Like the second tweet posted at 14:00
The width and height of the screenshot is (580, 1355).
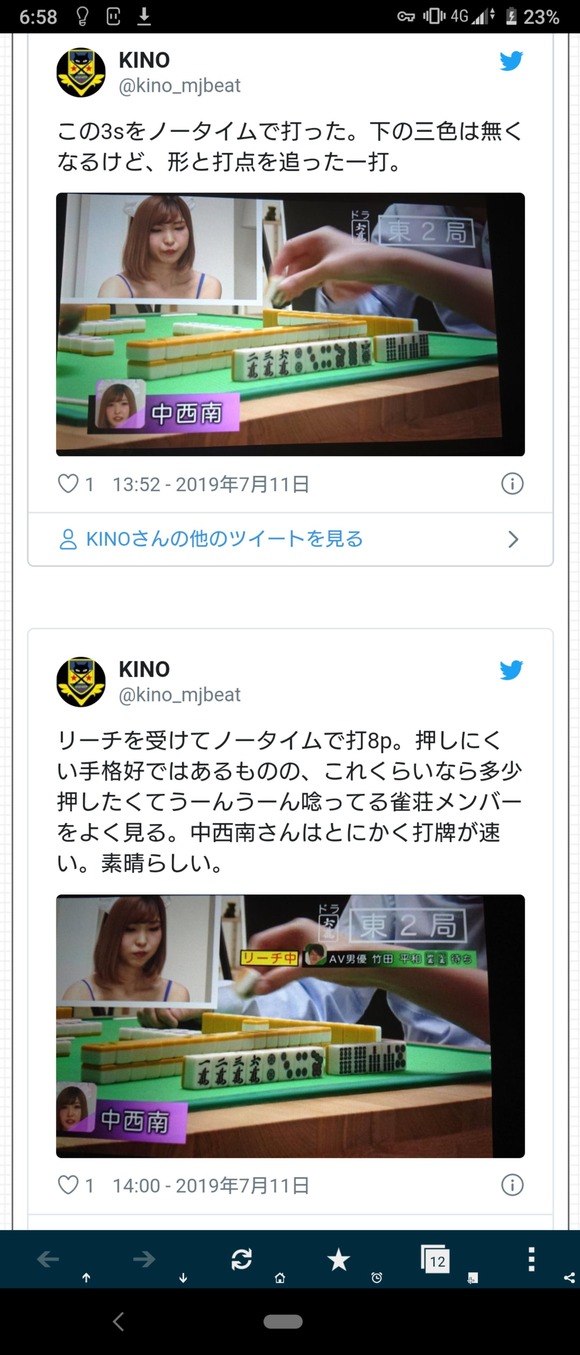point(68,1186)
